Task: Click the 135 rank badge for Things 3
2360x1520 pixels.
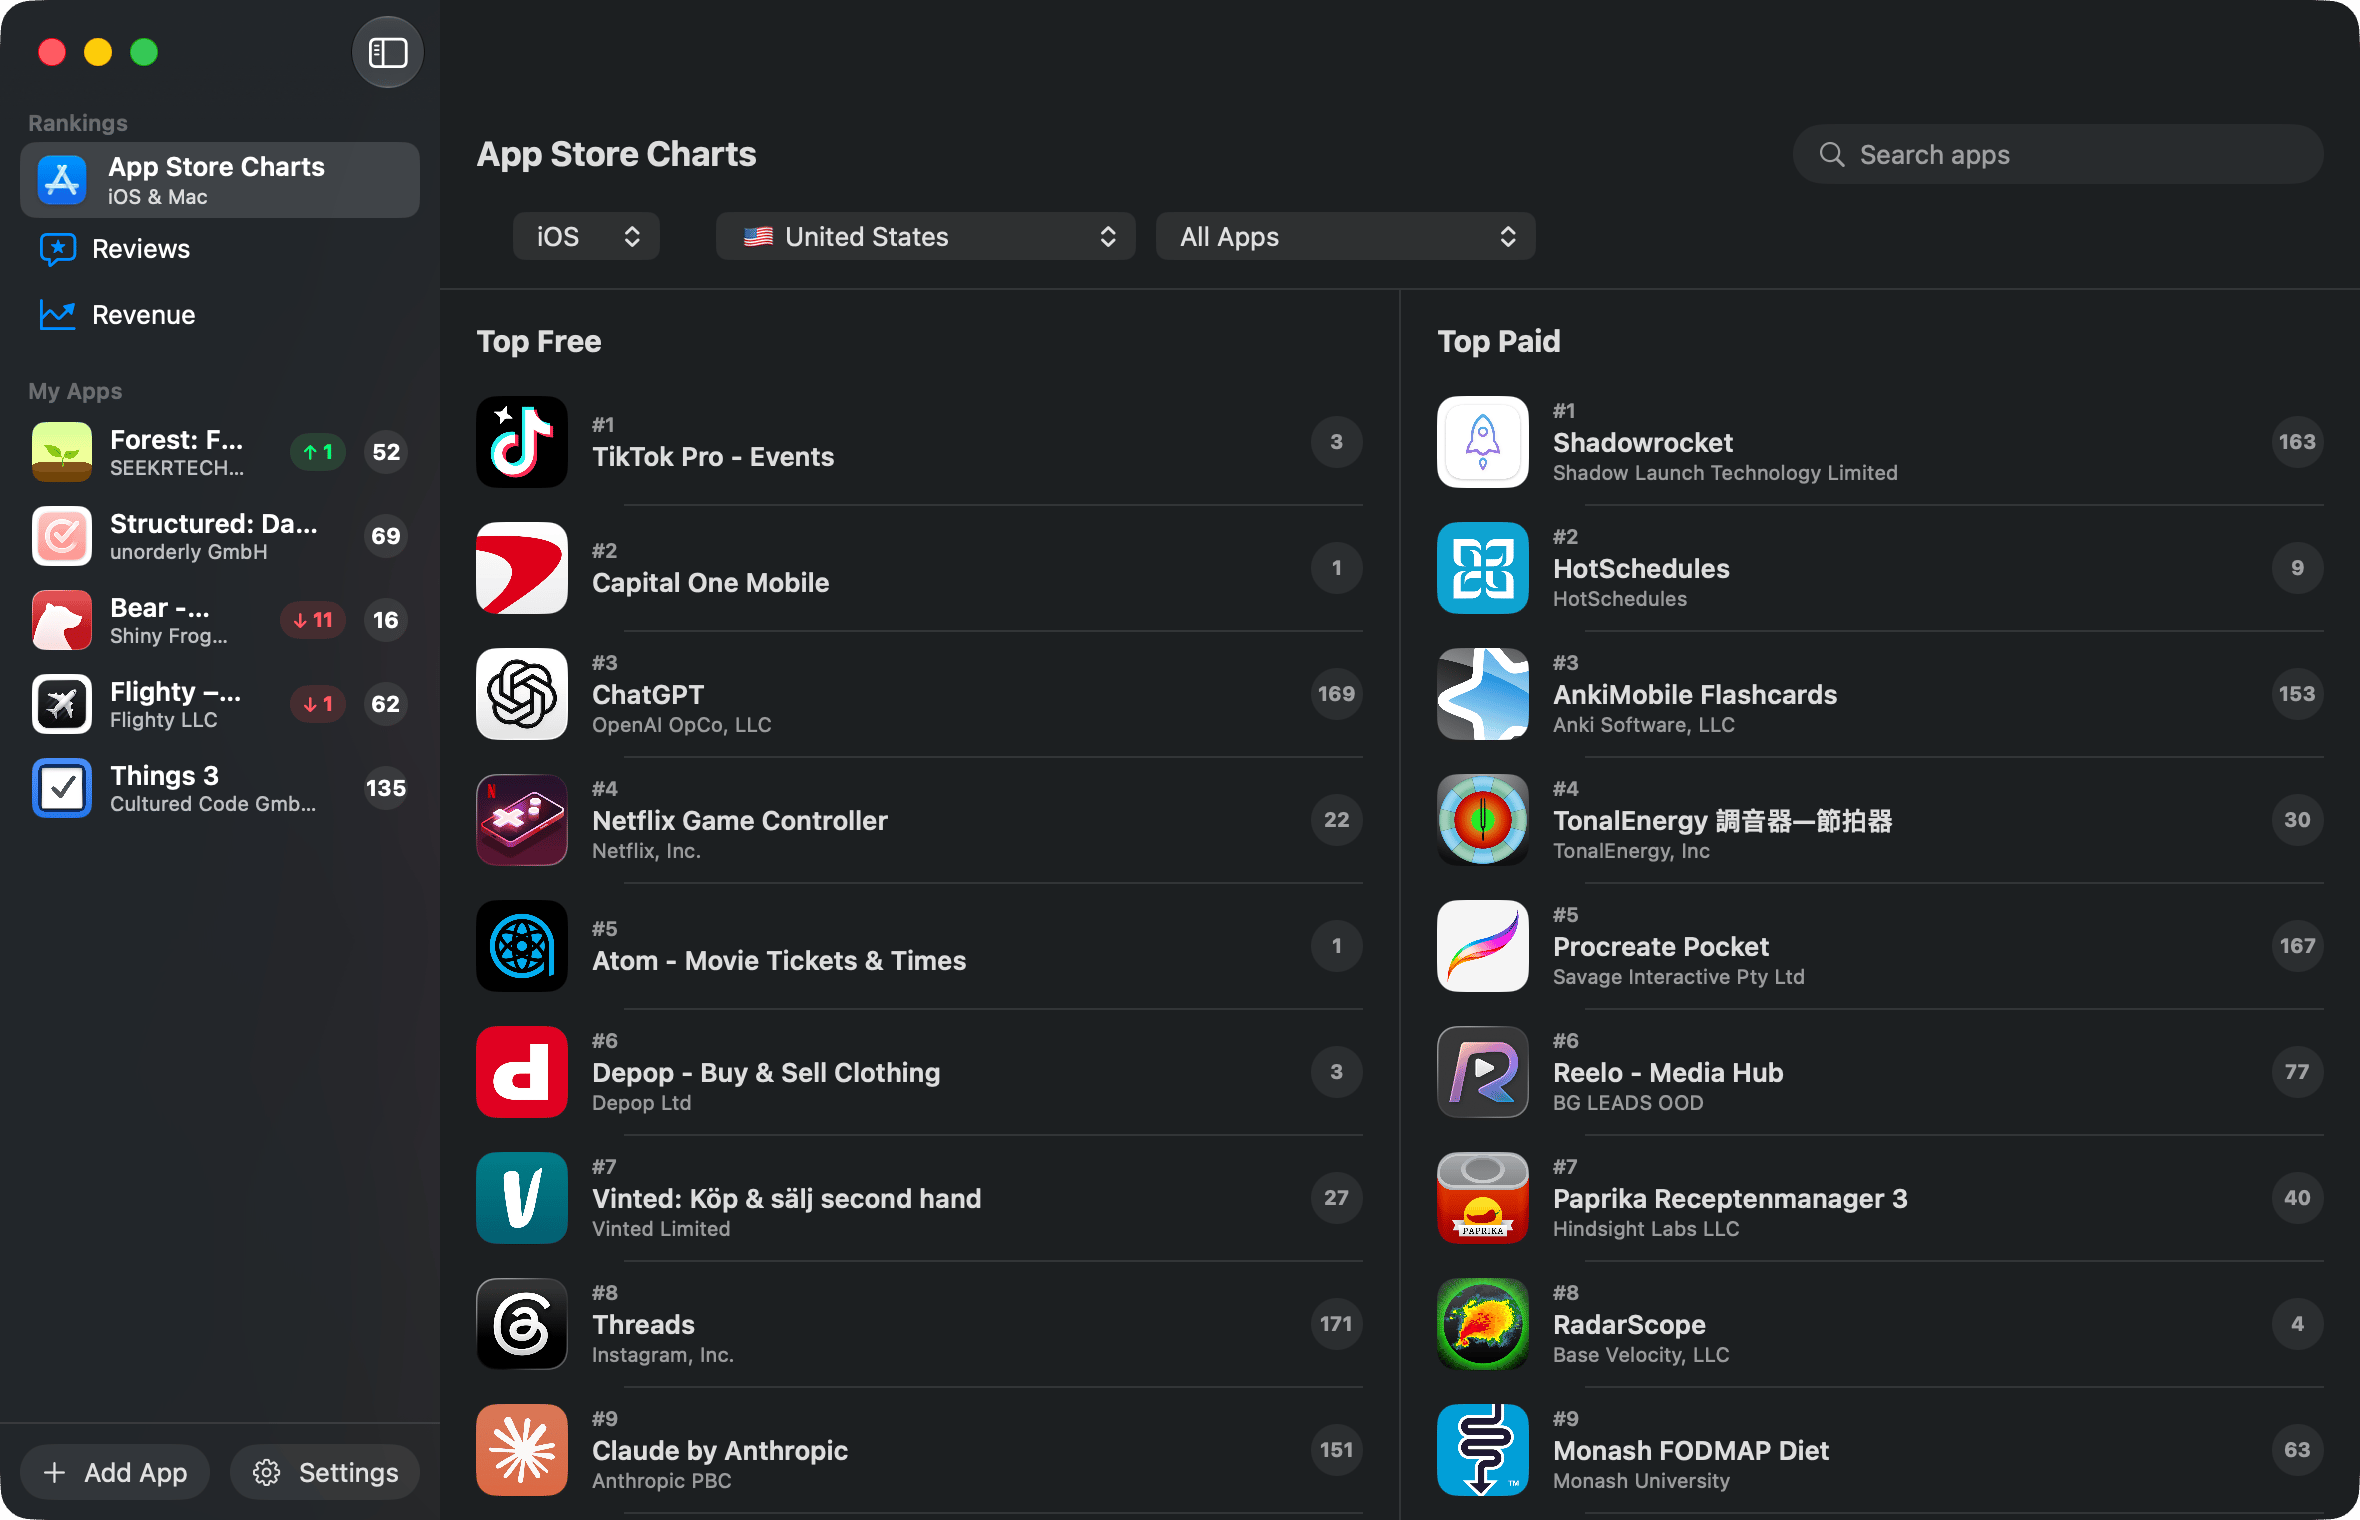Action: [386, 788]
